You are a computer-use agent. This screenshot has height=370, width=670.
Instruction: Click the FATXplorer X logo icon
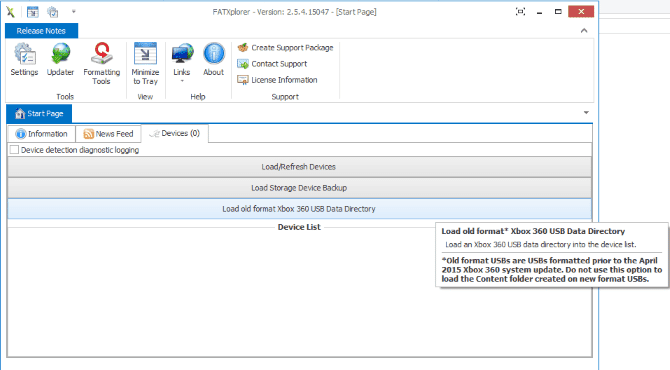click(11, 12)
